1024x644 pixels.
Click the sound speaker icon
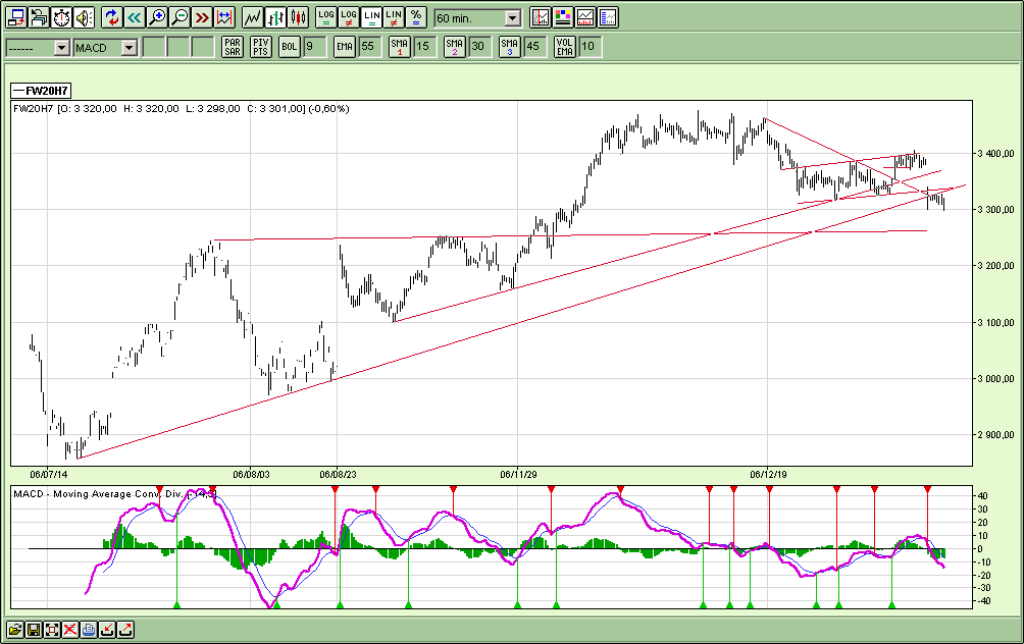tap(82, 17)
